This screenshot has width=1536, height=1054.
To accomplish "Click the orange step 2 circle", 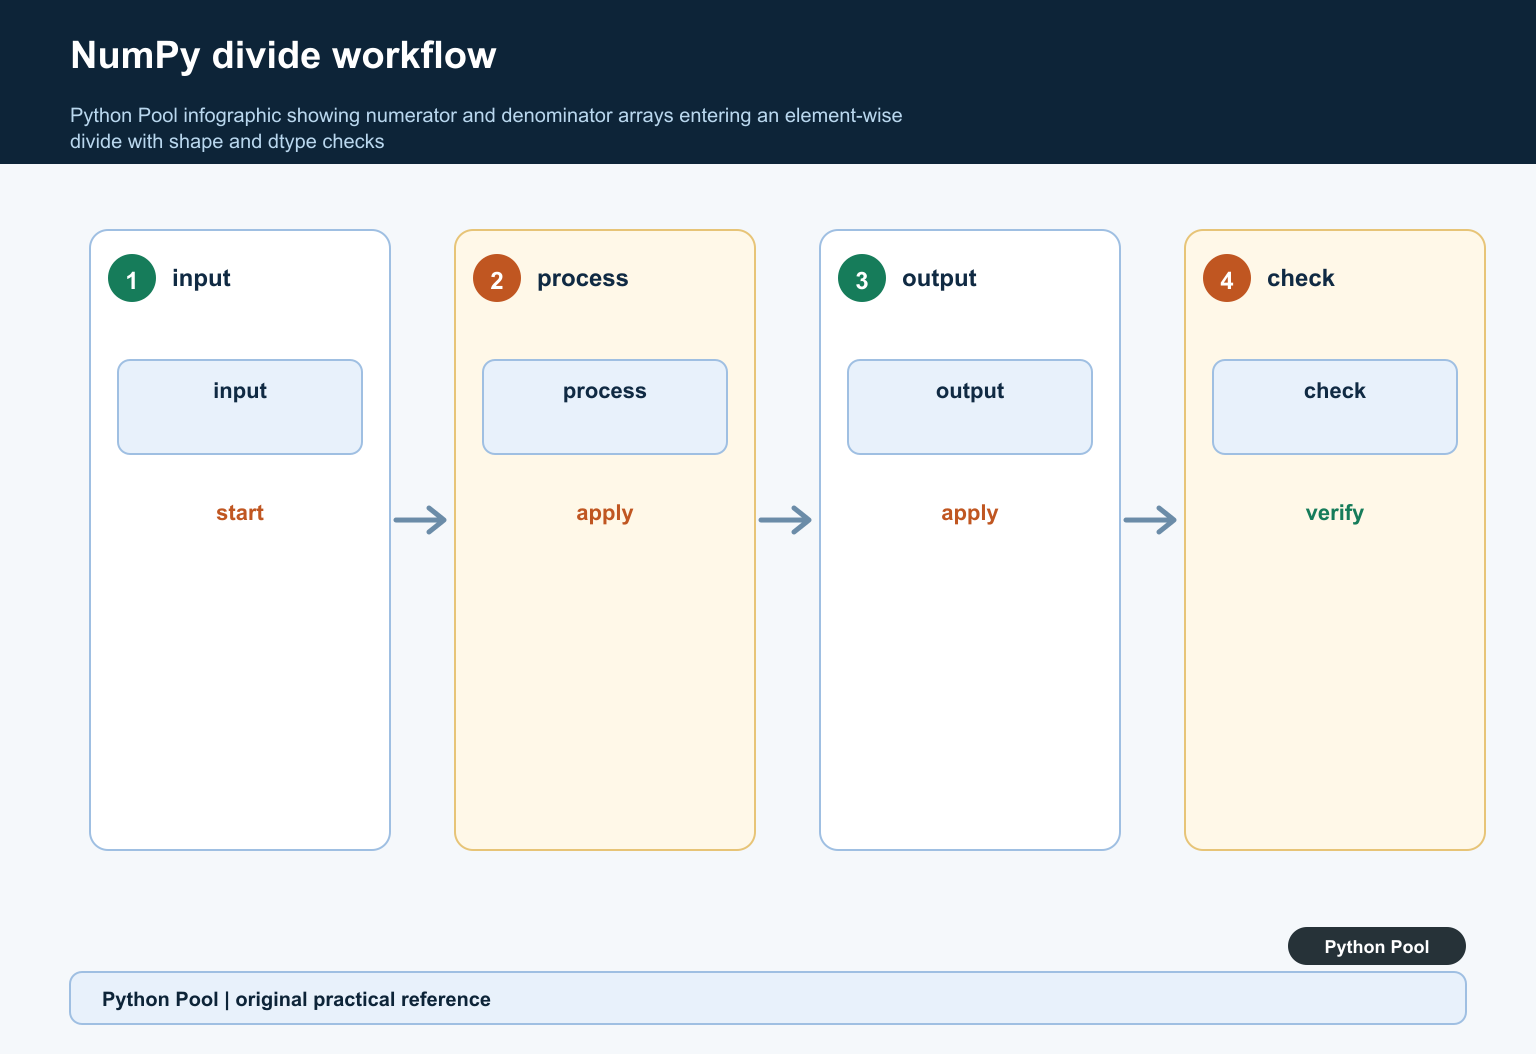I will [497, 278].
